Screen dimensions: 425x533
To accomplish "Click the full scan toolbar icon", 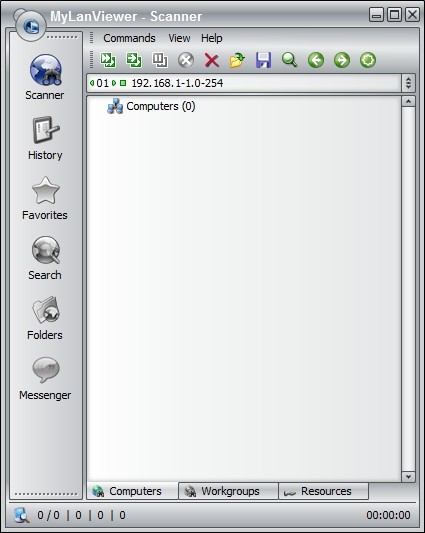I will click(x=134, y=61).
